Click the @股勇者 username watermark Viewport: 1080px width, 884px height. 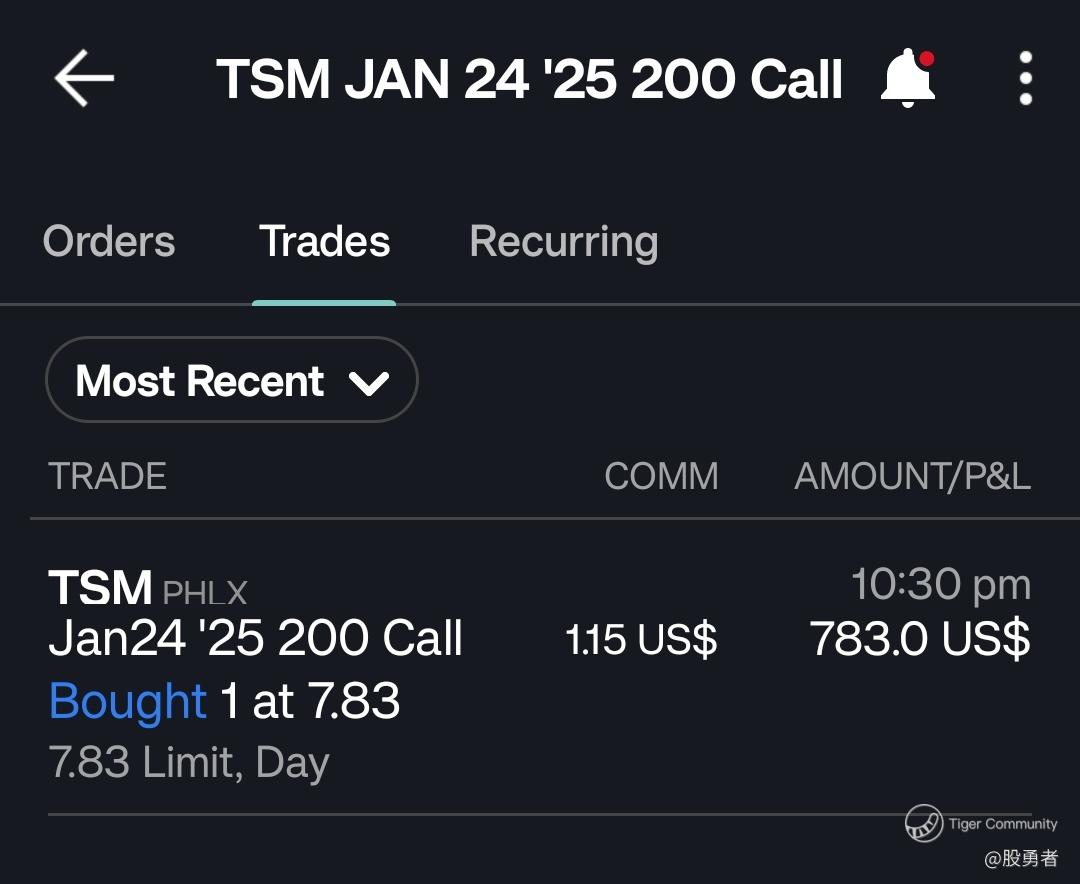pyautogui.click(x=1020, y=858)
